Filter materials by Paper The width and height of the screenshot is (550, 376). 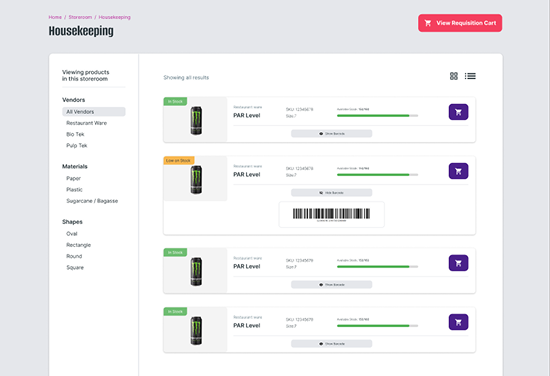(73, 179)
